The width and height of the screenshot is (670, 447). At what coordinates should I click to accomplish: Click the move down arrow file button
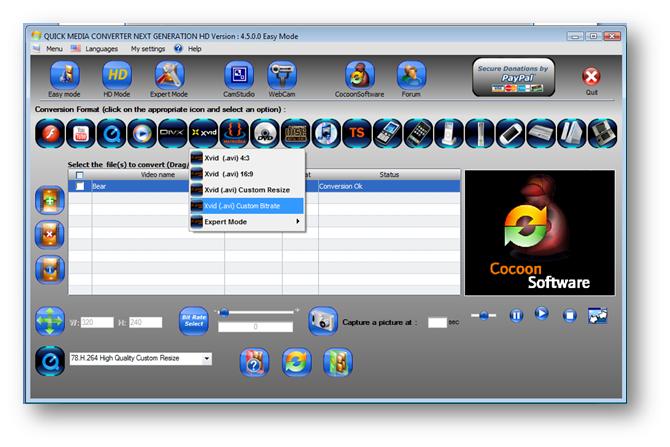click(x=50, y=269)
